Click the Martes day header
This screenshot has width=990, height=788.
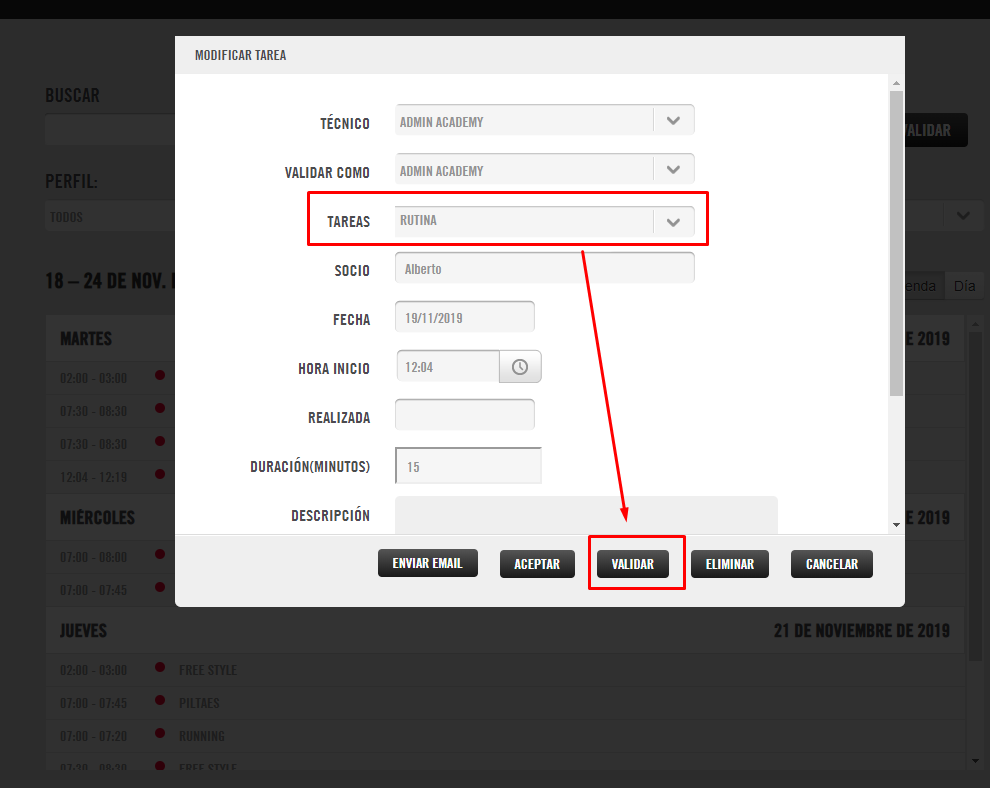[86, 338]
